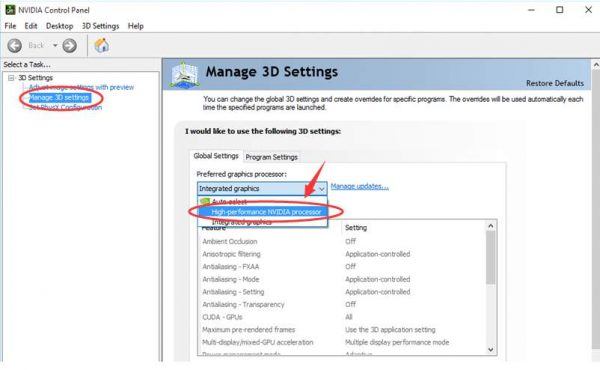
Task: Select Manage 3D settings in task tree
Action: [x=60, y=98]
